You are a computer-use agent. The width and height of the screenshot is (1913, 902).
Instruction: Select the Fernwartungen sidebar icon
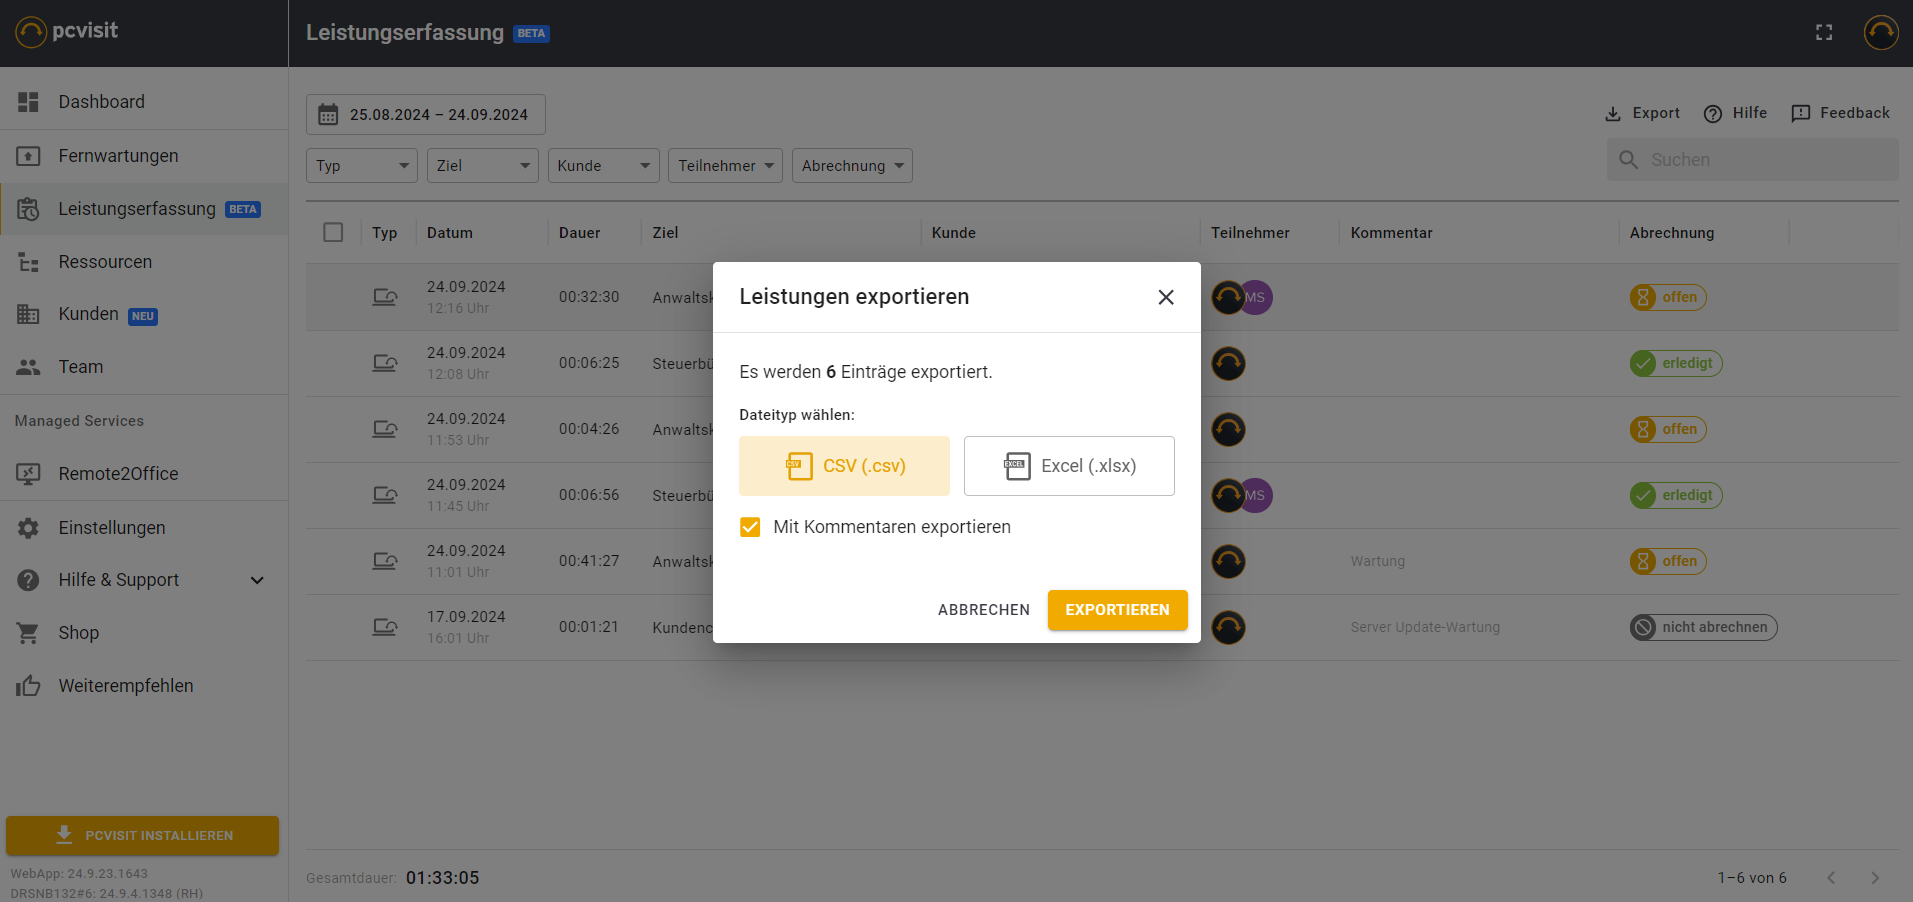point(28,155)
